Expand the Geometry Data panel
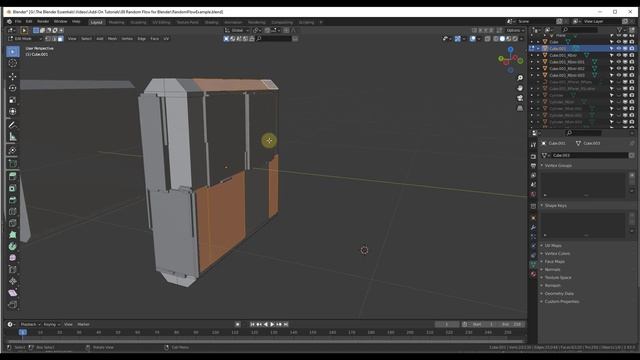Viewport: 640px width, 360px height. [559, 293]
